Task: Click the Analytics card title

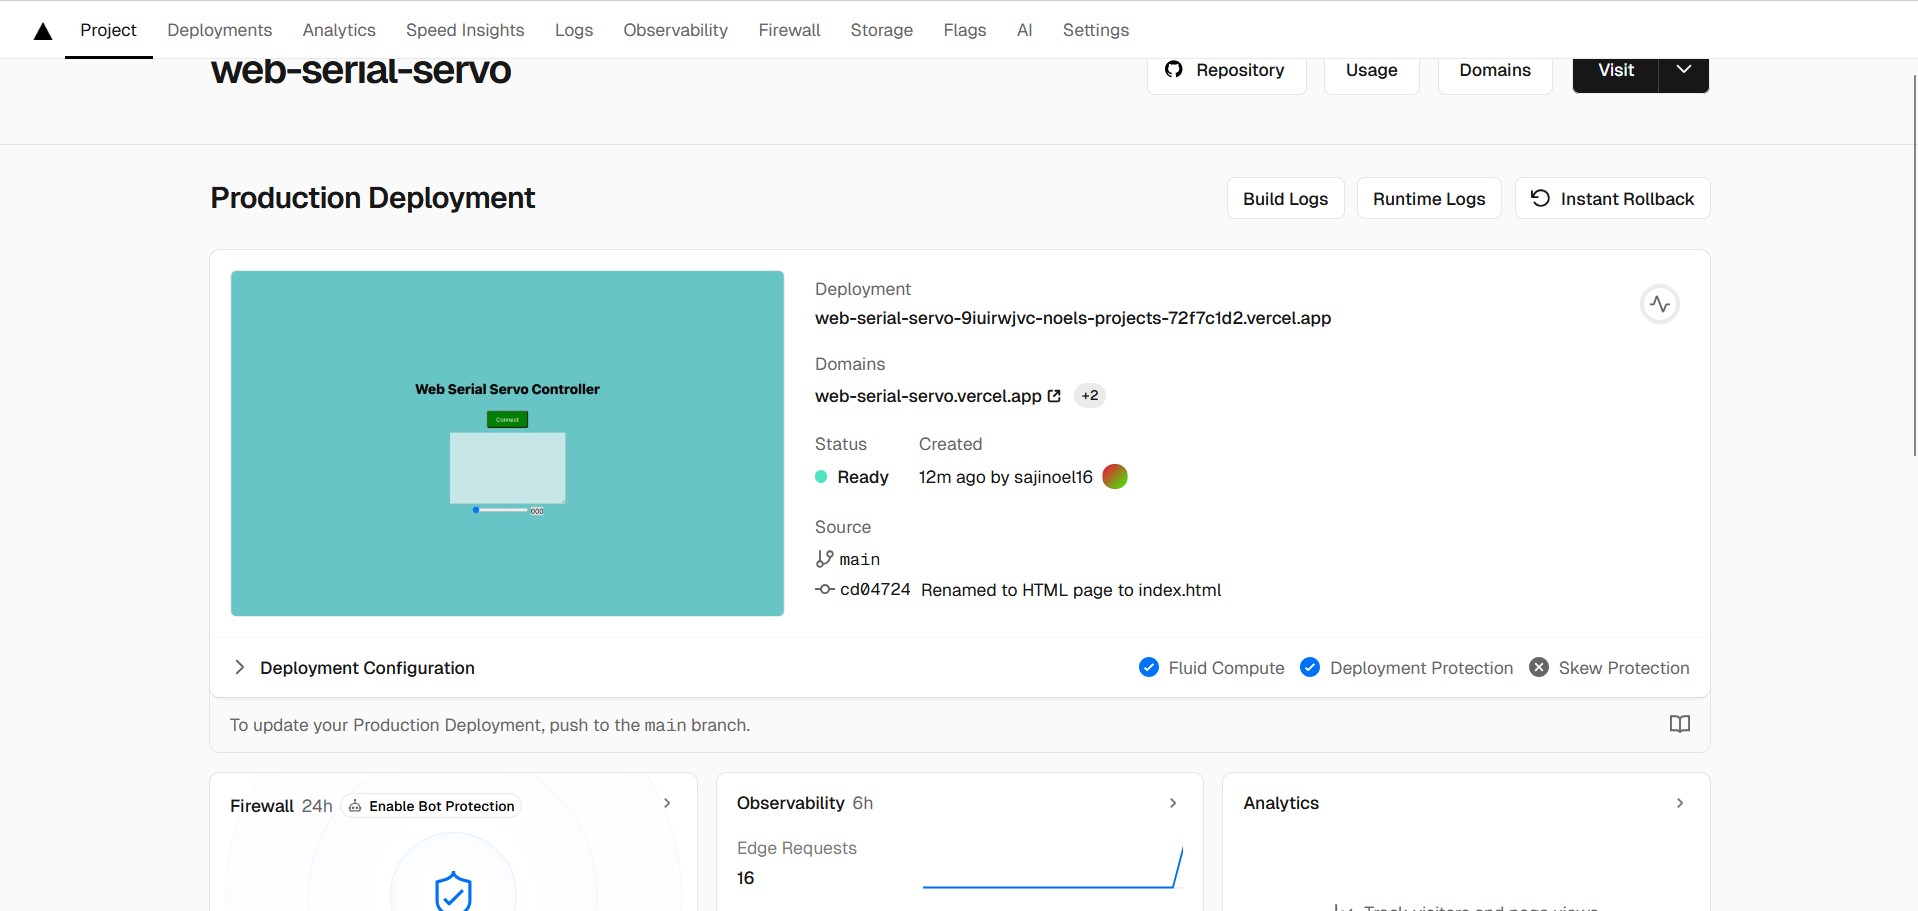Action: coord(1280,803)
